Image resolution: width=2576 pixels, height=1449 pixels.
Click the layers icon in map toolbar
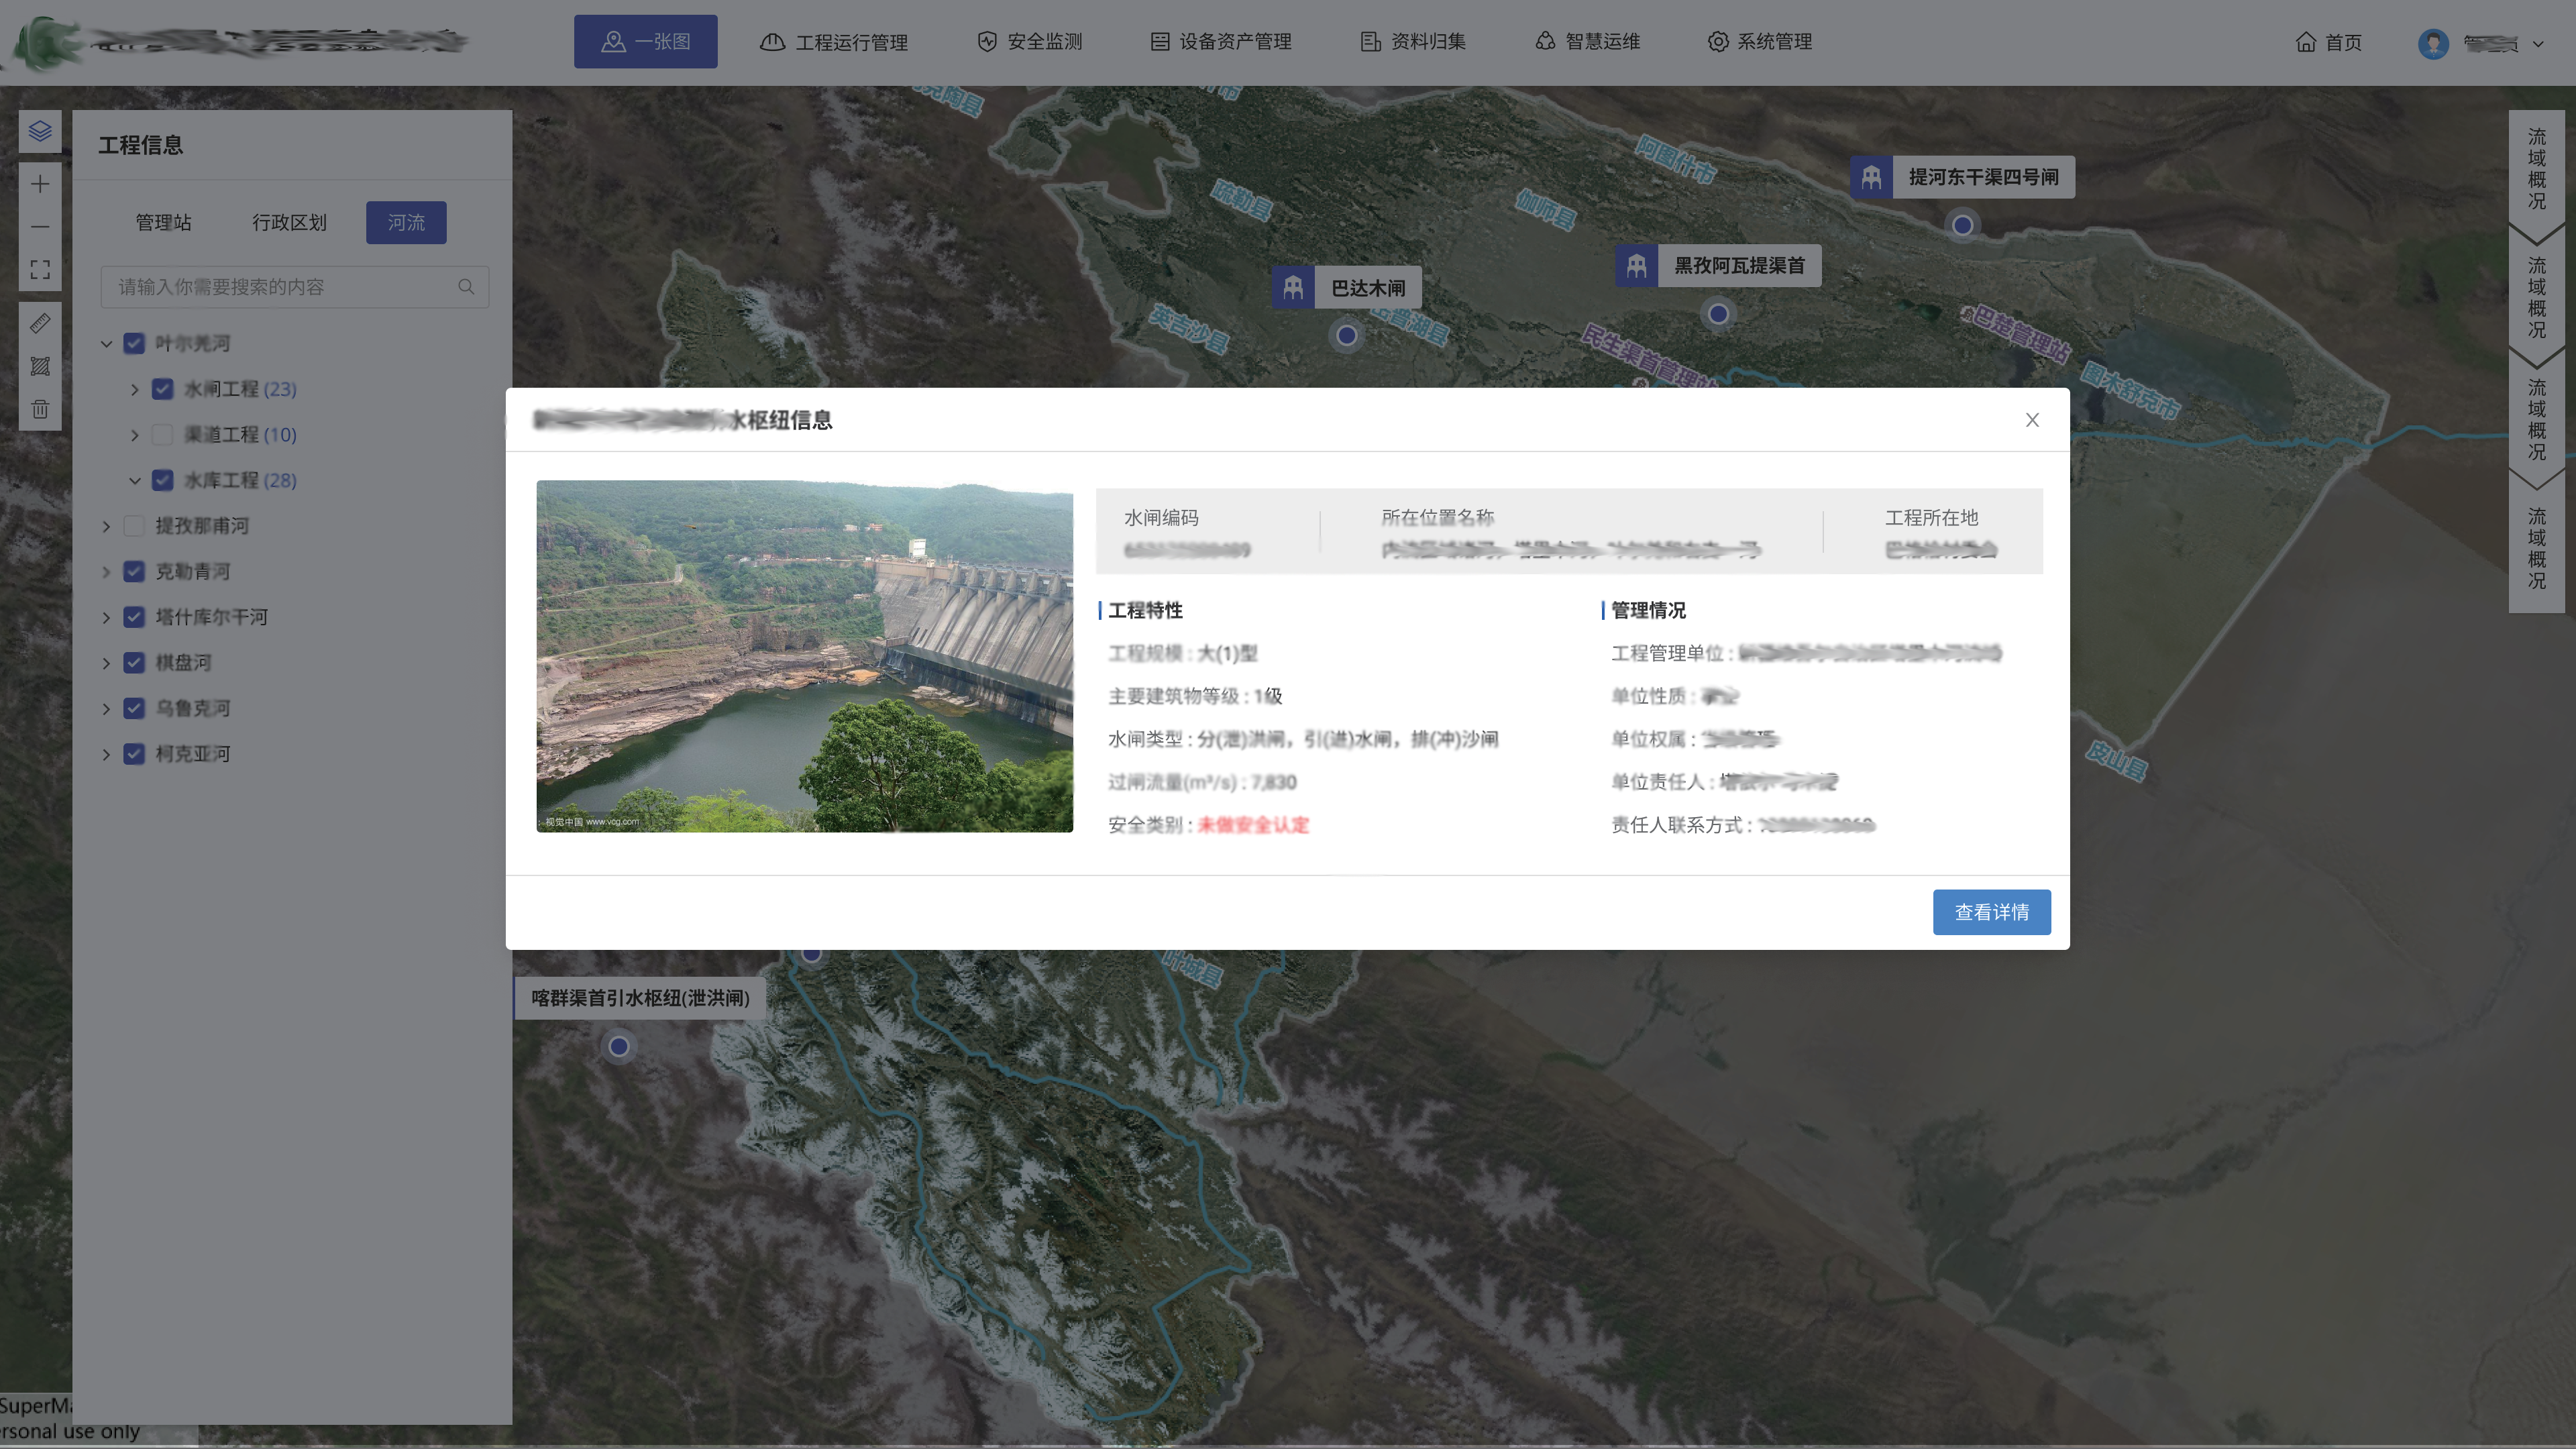point(40,131)
